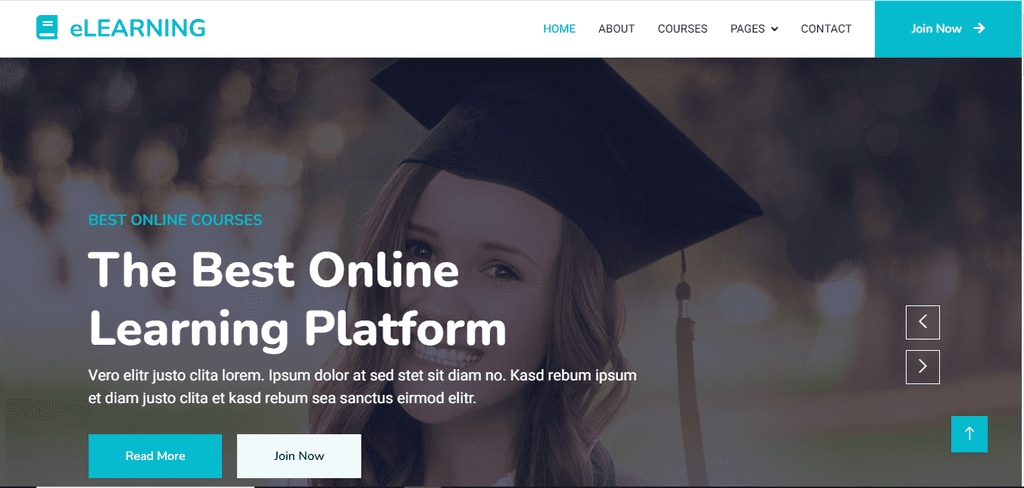Click the white Join Now hero button
This screenshot has width=1024, height=488.
[299, 456]
